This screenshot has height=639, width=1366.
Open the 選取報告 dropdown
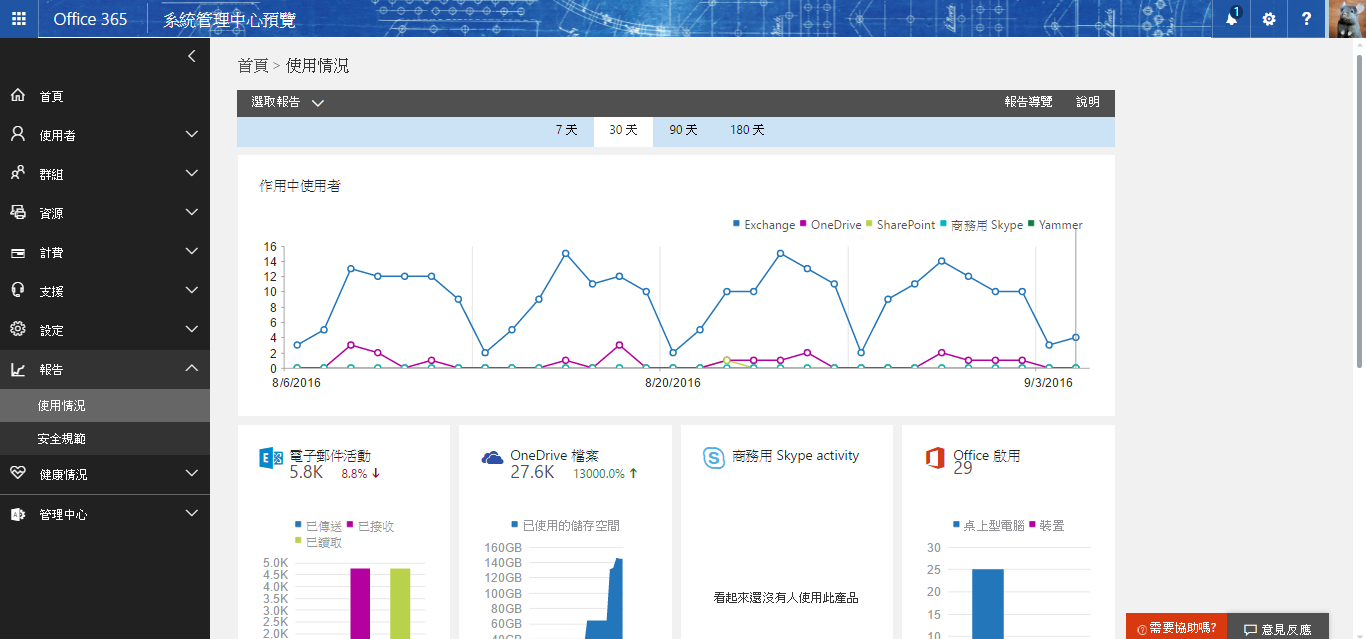pos(288,102)
